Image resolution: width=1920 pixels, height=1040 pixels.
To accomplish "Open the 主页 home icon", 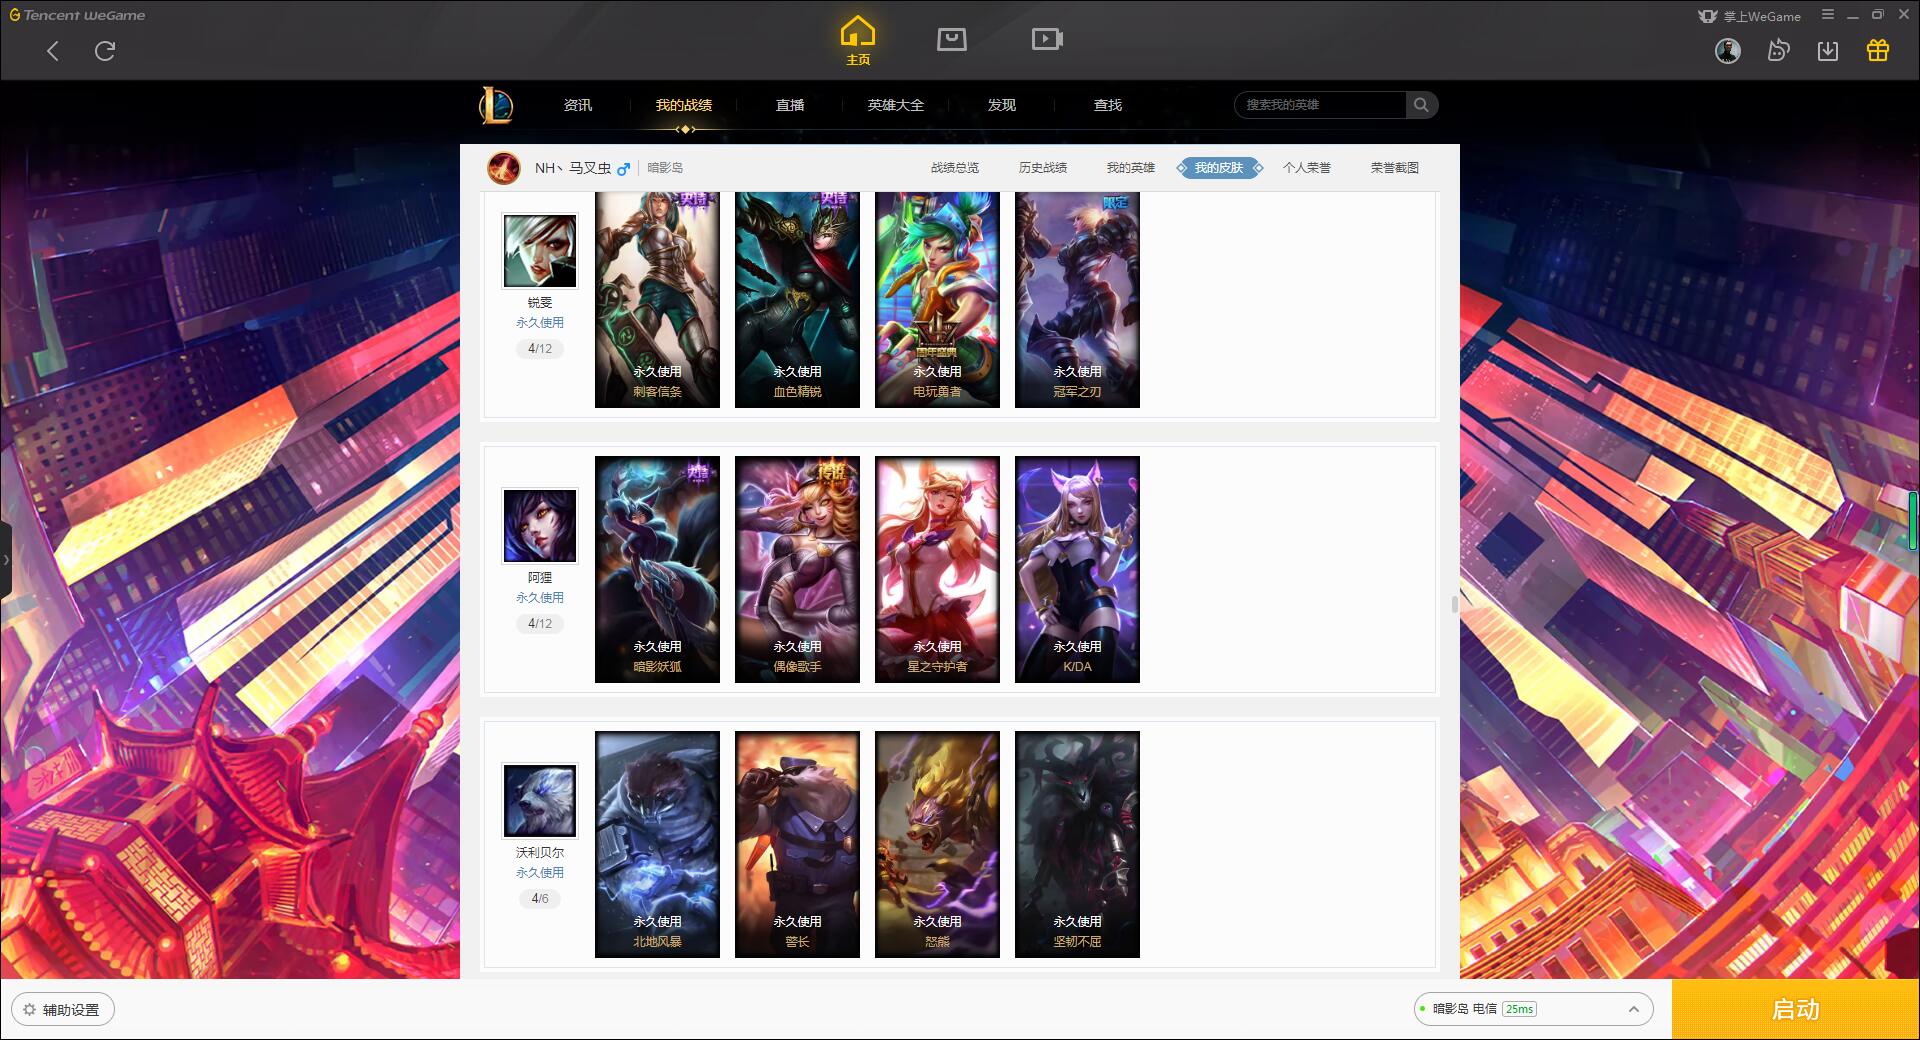I will 858,41.
